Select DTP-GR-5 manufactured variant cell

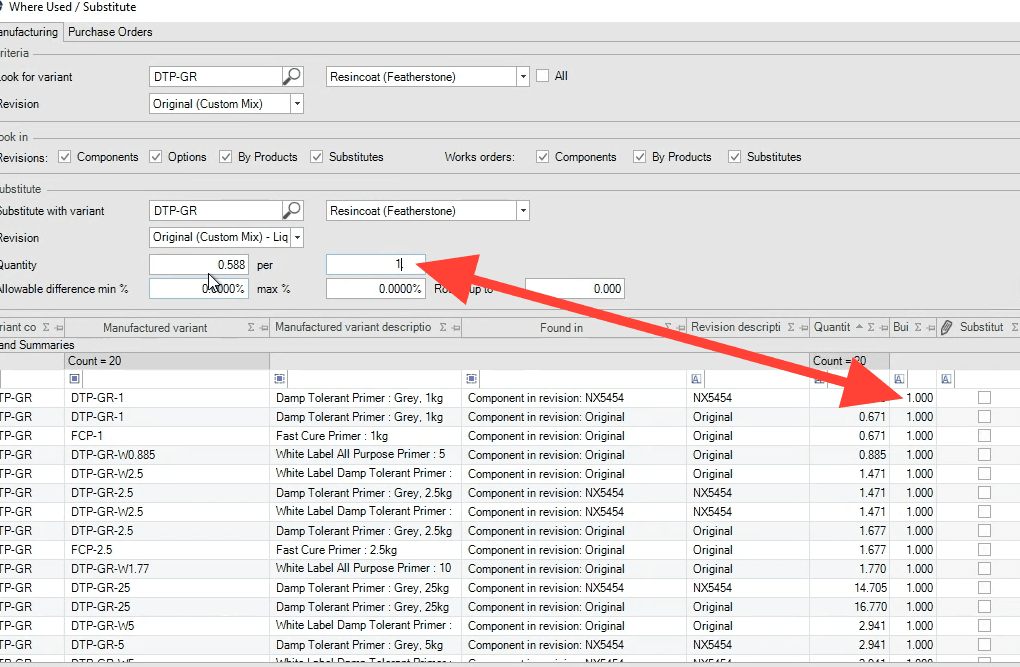coord(168,645)
